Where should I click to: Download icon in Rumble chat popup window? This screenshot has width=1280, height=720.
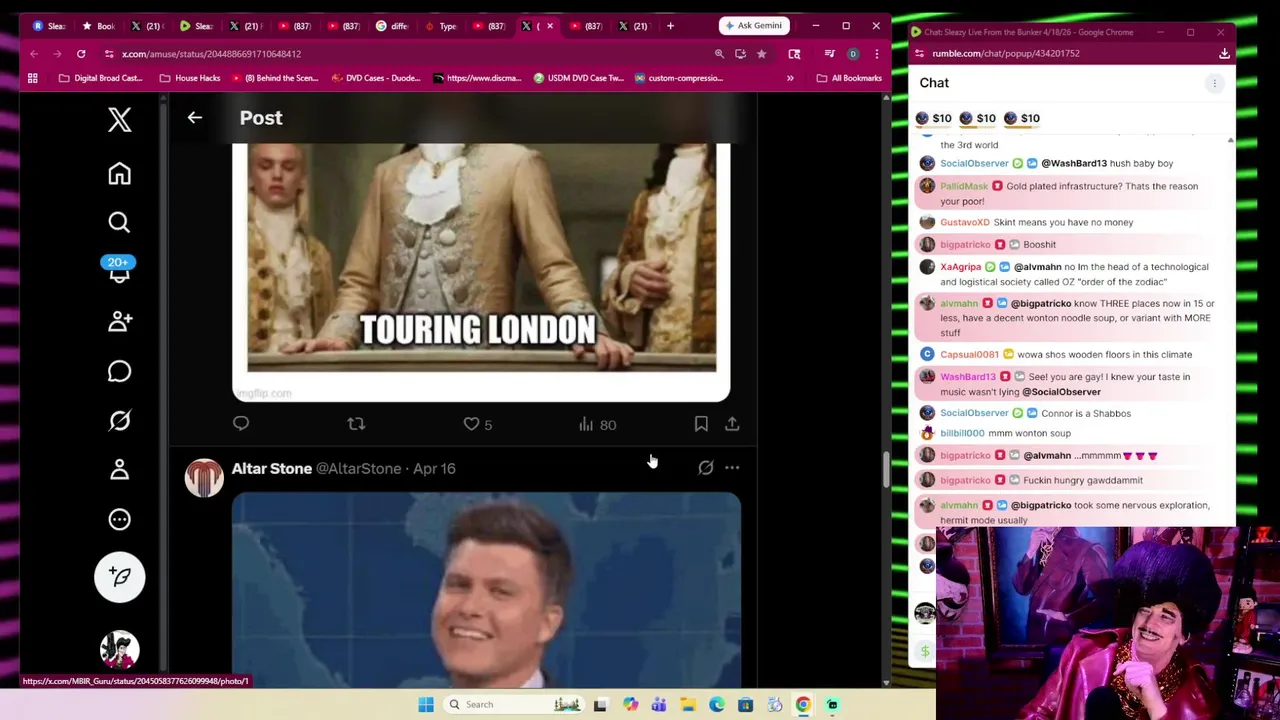(x=1224, y=54)
